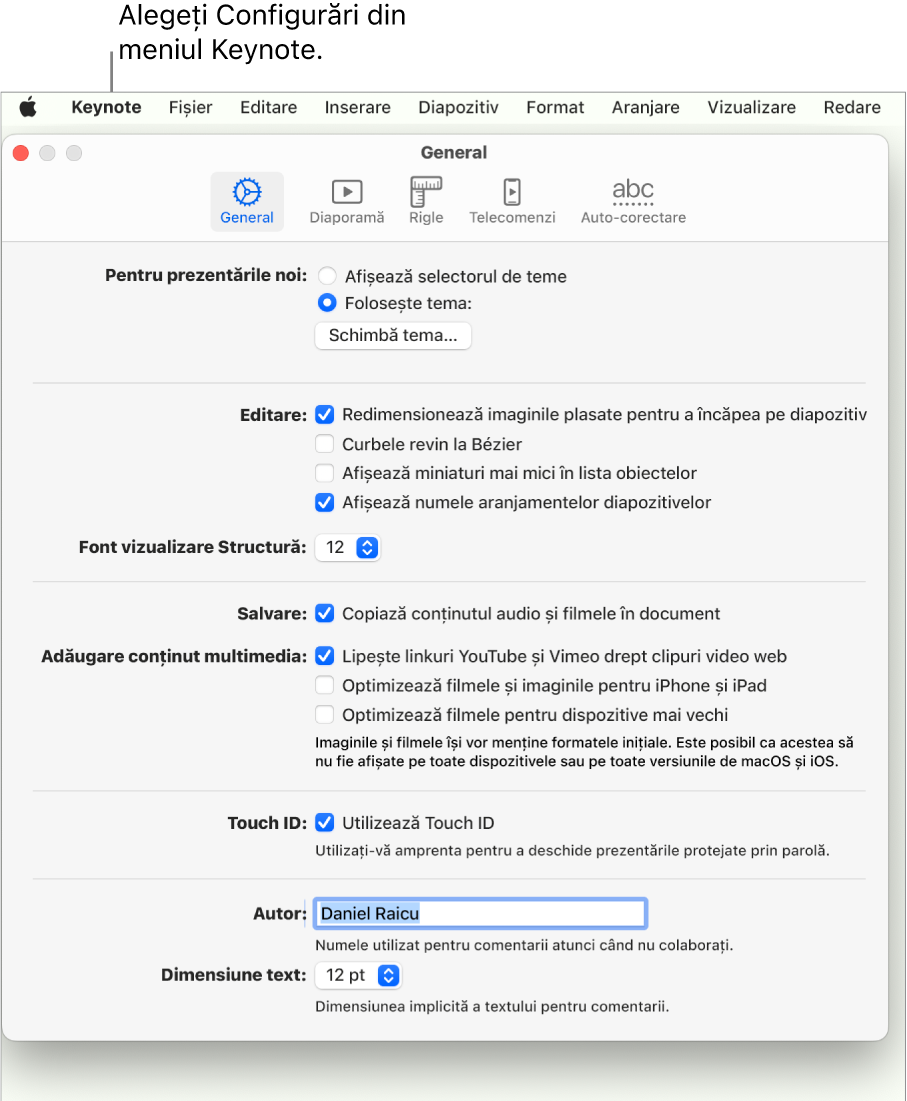Click the Schimbă tema... button
Viewport: 907px width, 1101px height.
pyautogui.click(x=393, y=336)
